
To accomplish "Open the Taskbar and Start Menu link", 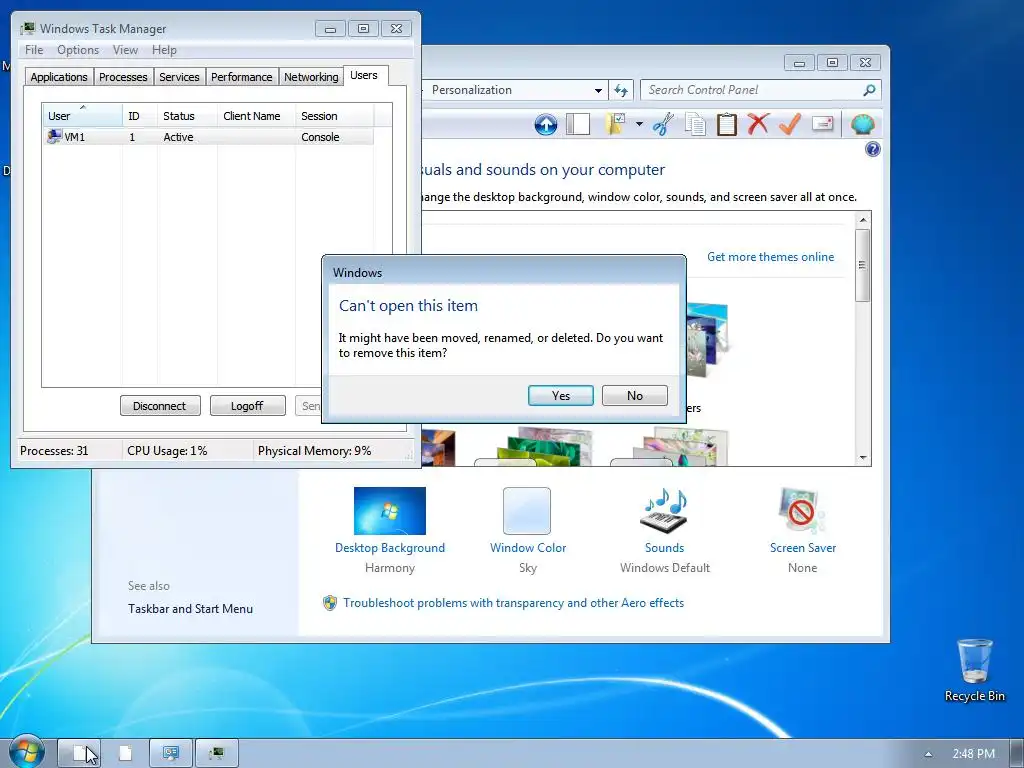I will (x=190, y=609).
